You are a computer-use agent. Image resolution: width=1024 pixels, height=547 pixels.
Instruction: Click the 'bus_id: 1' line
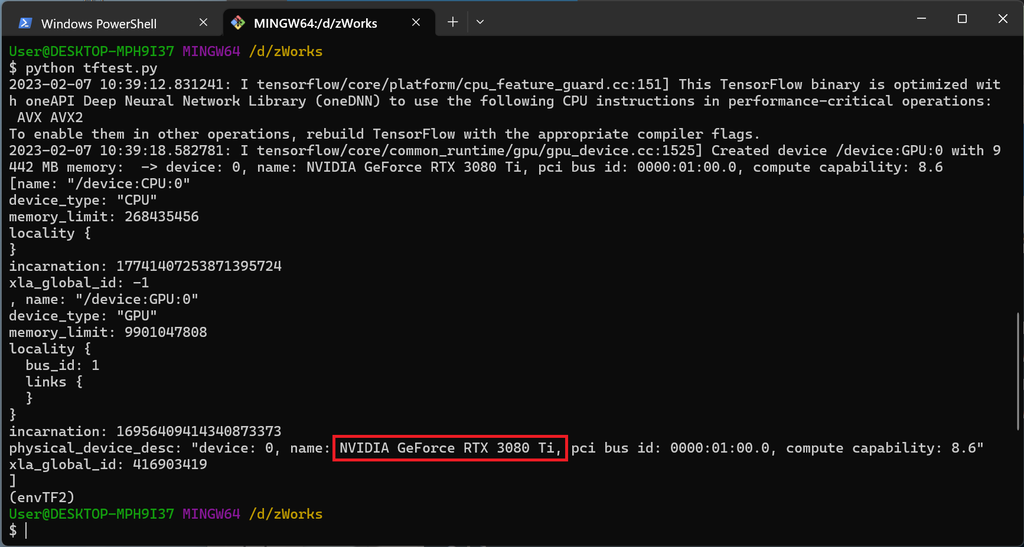63,366
